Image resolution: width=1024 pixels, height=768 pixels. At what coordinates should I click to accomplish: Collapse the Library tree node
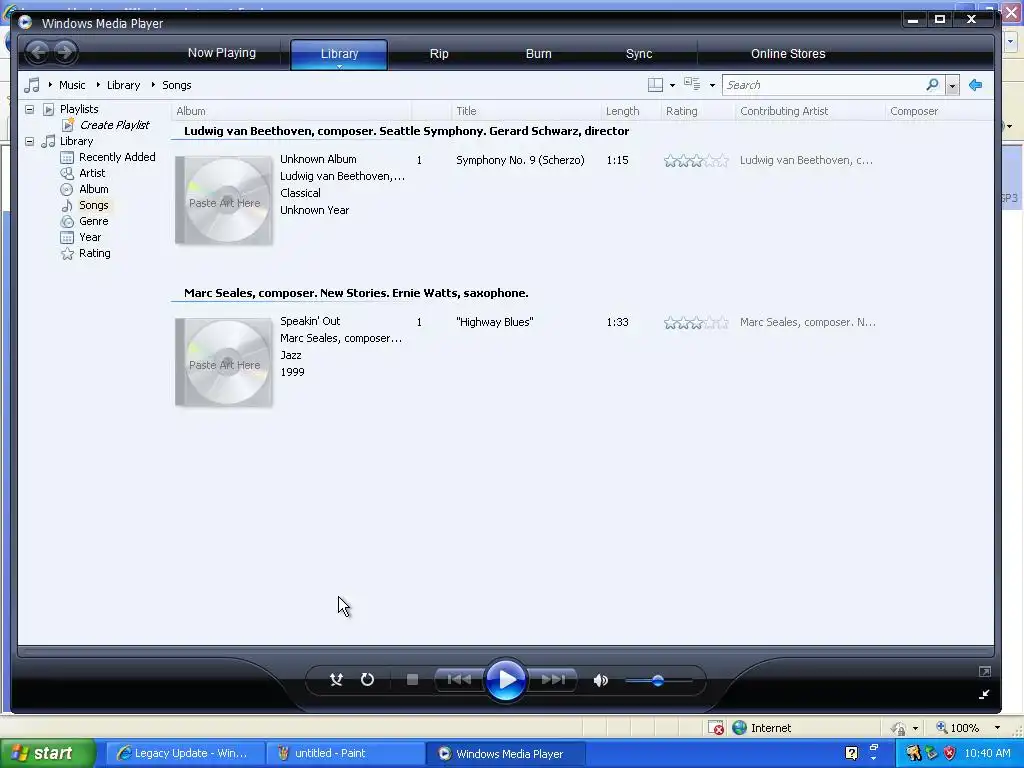pyautogui.click(x=29, y=141)
